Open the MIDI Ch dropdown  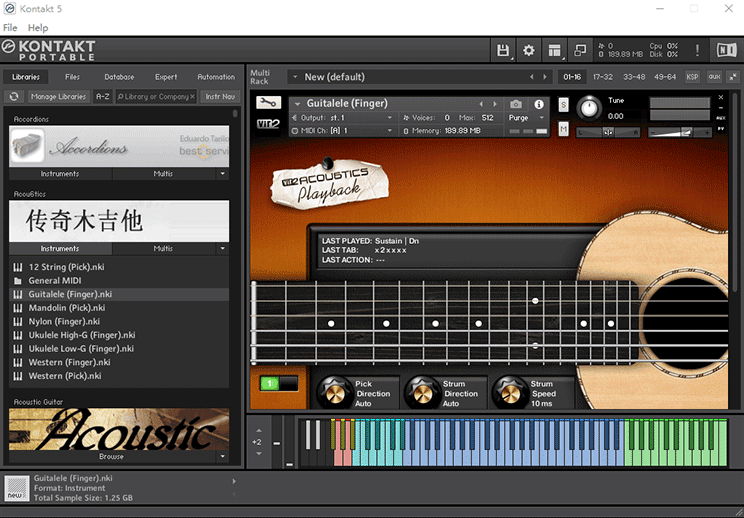coord(390,130)
